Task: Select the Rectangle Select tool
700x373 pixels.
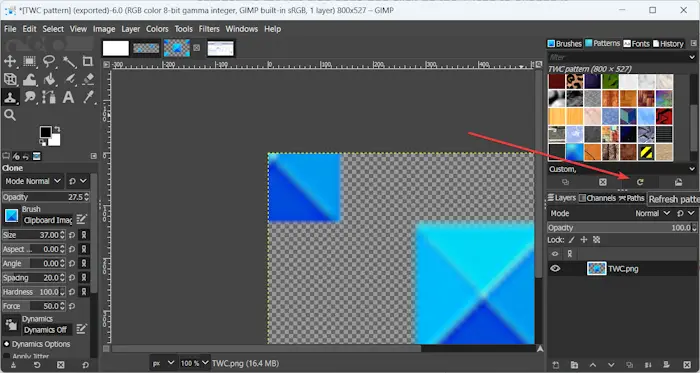Action: pyautogui.click(x=29, y=61)
